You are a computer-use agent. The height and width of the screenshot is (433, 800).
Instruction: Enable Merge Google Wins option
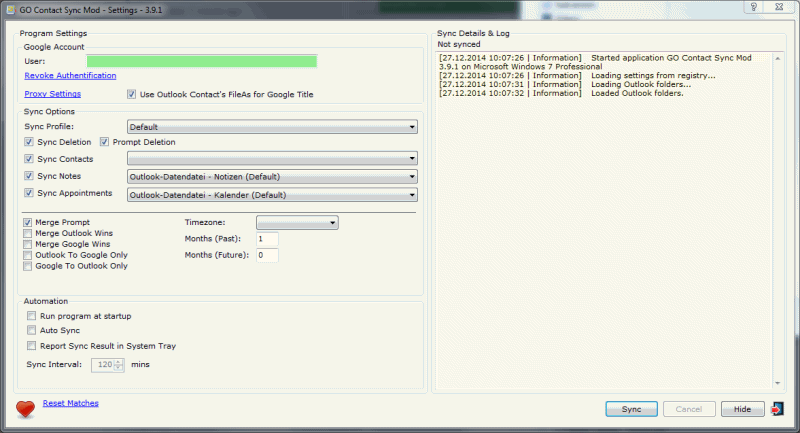click(28, 244)
